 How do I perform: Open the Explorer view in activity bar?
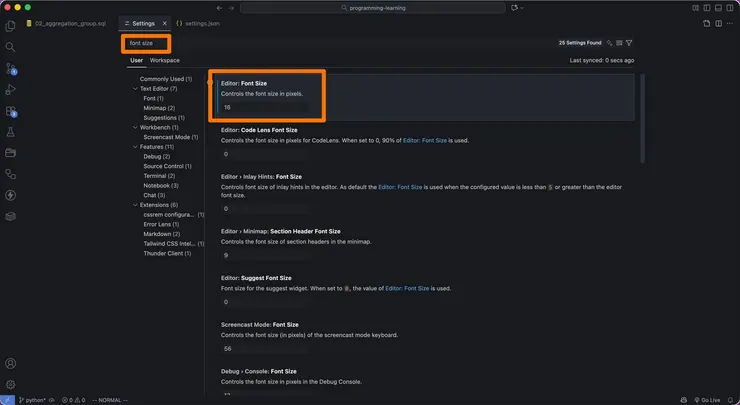[x=10, y=26]
